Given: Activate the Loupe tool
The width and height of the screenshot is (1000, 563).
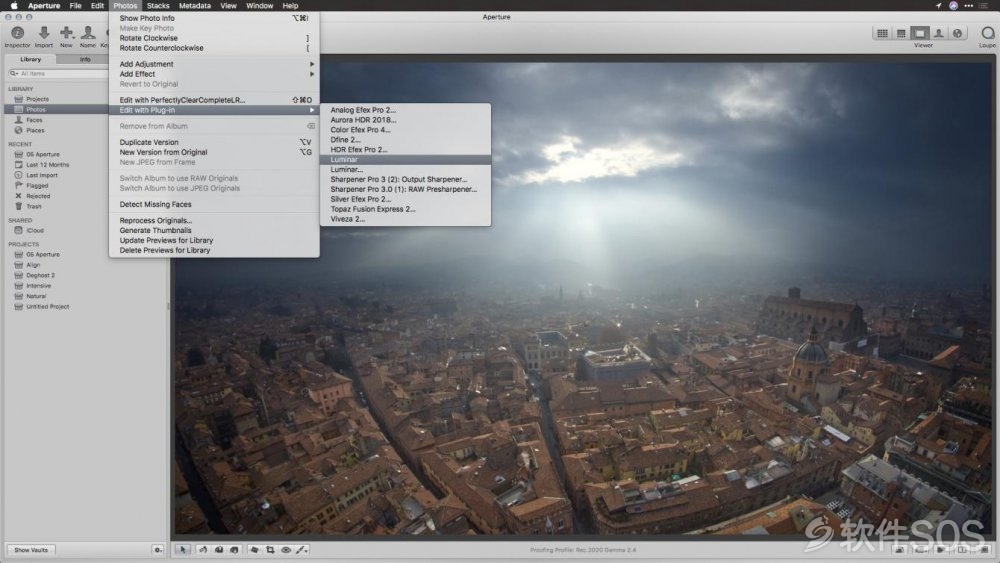Looking at the screenshot, I should [x=987, y=33].
